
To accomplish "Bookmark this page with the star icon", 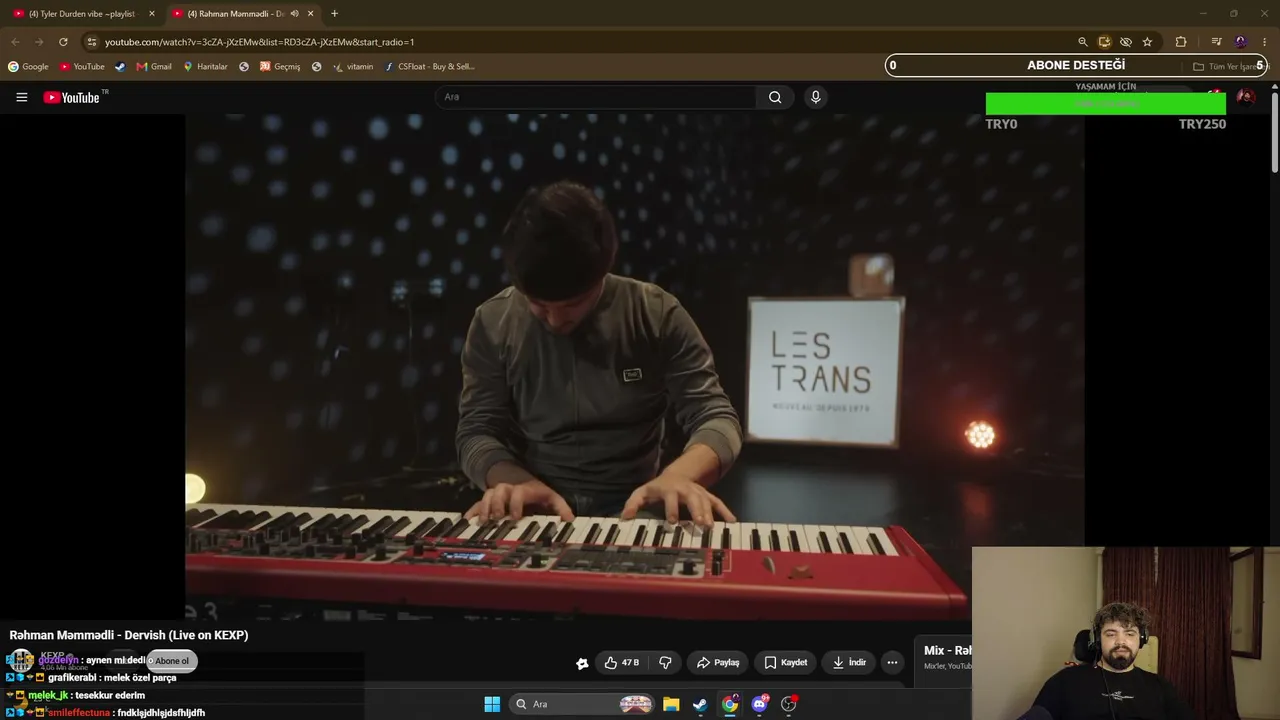I will 1147,42.
